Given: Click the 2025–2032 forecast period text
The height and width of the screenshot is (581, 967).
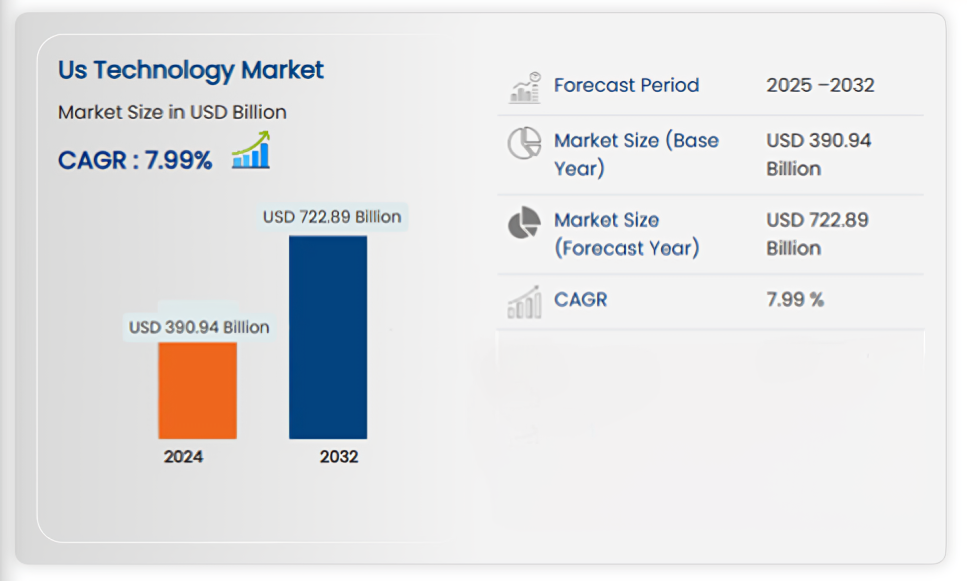Looking at the screenshot, I should click(821, 85).
